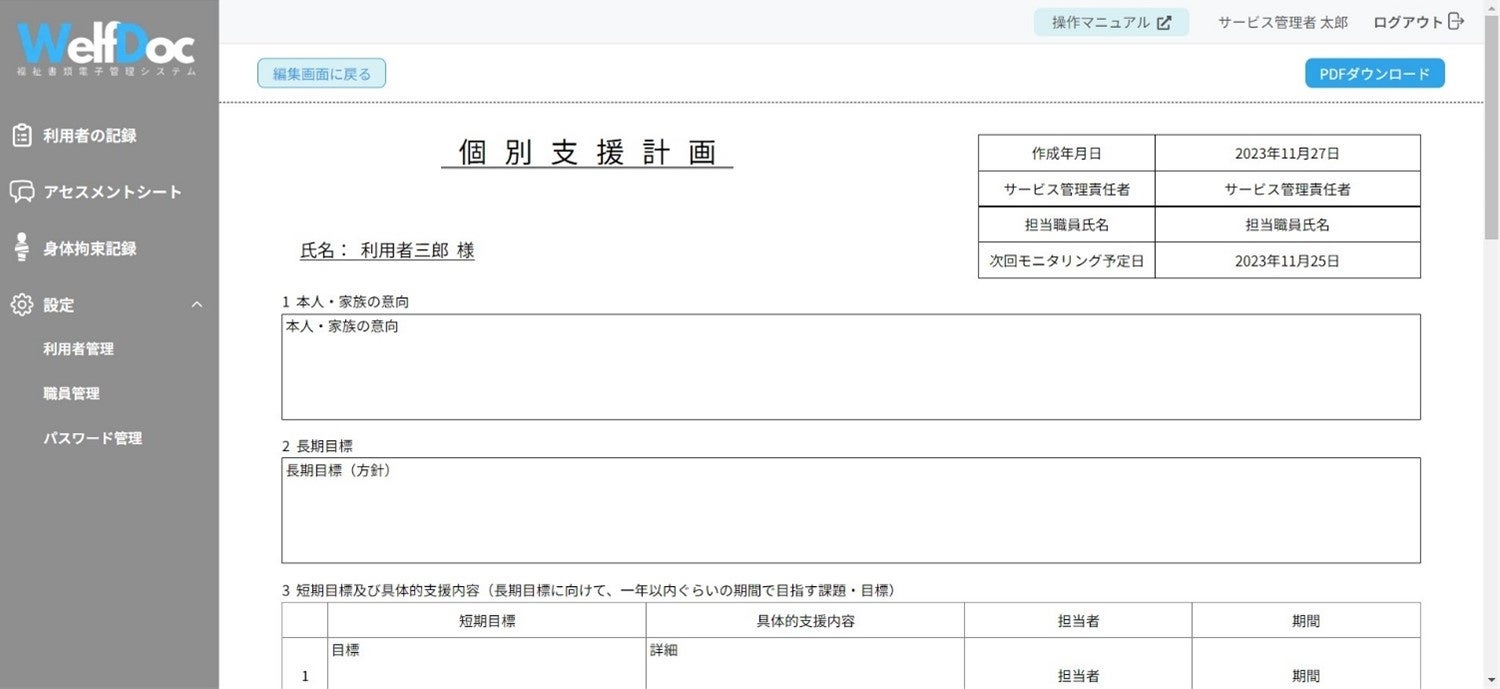Click the external link icon on 操作マニュアル
Image resolution: width=1500 pixels, height=689 pixels.
pyautogui.click(x=1164, y=23)
